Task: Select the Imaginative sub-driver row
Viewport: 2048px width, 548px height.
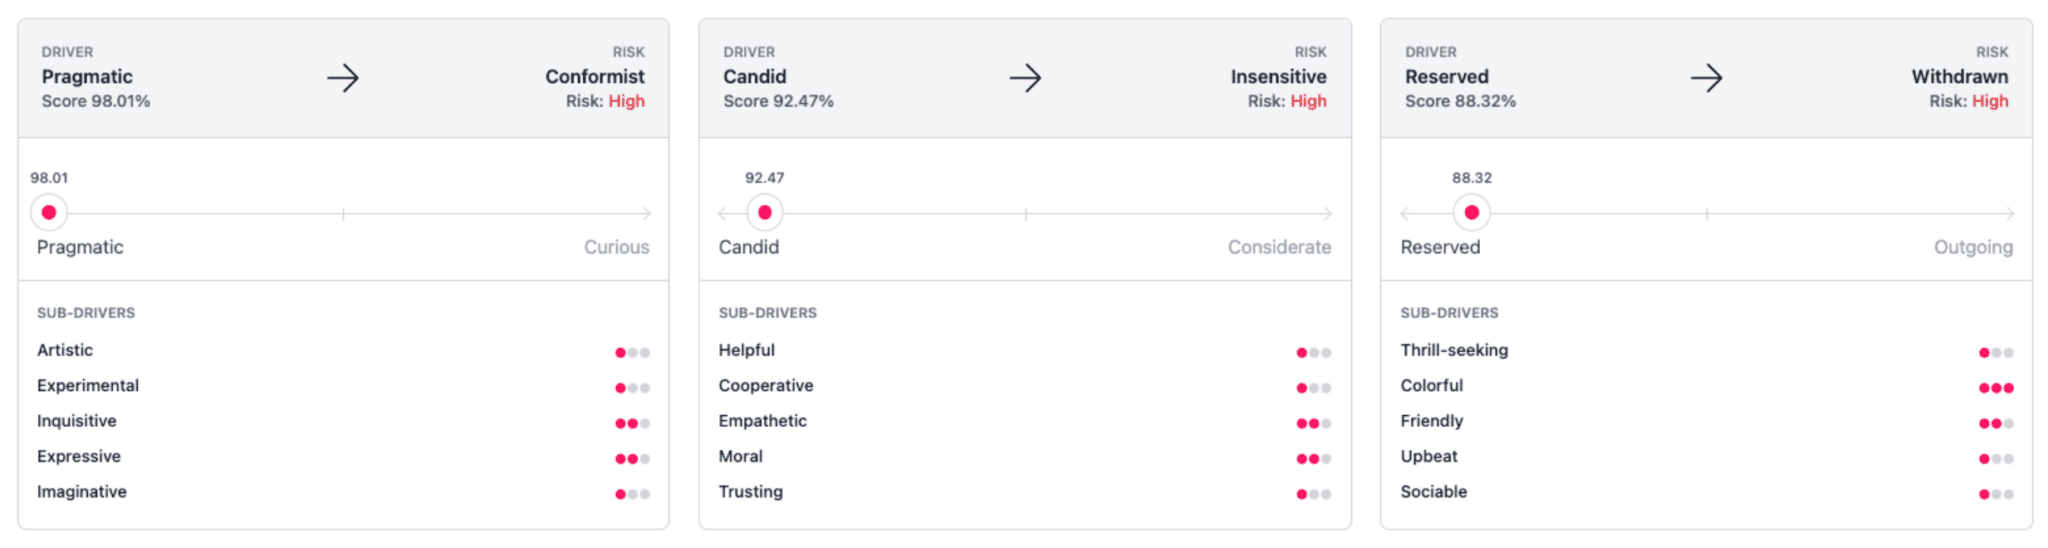Action: [82, 492]
